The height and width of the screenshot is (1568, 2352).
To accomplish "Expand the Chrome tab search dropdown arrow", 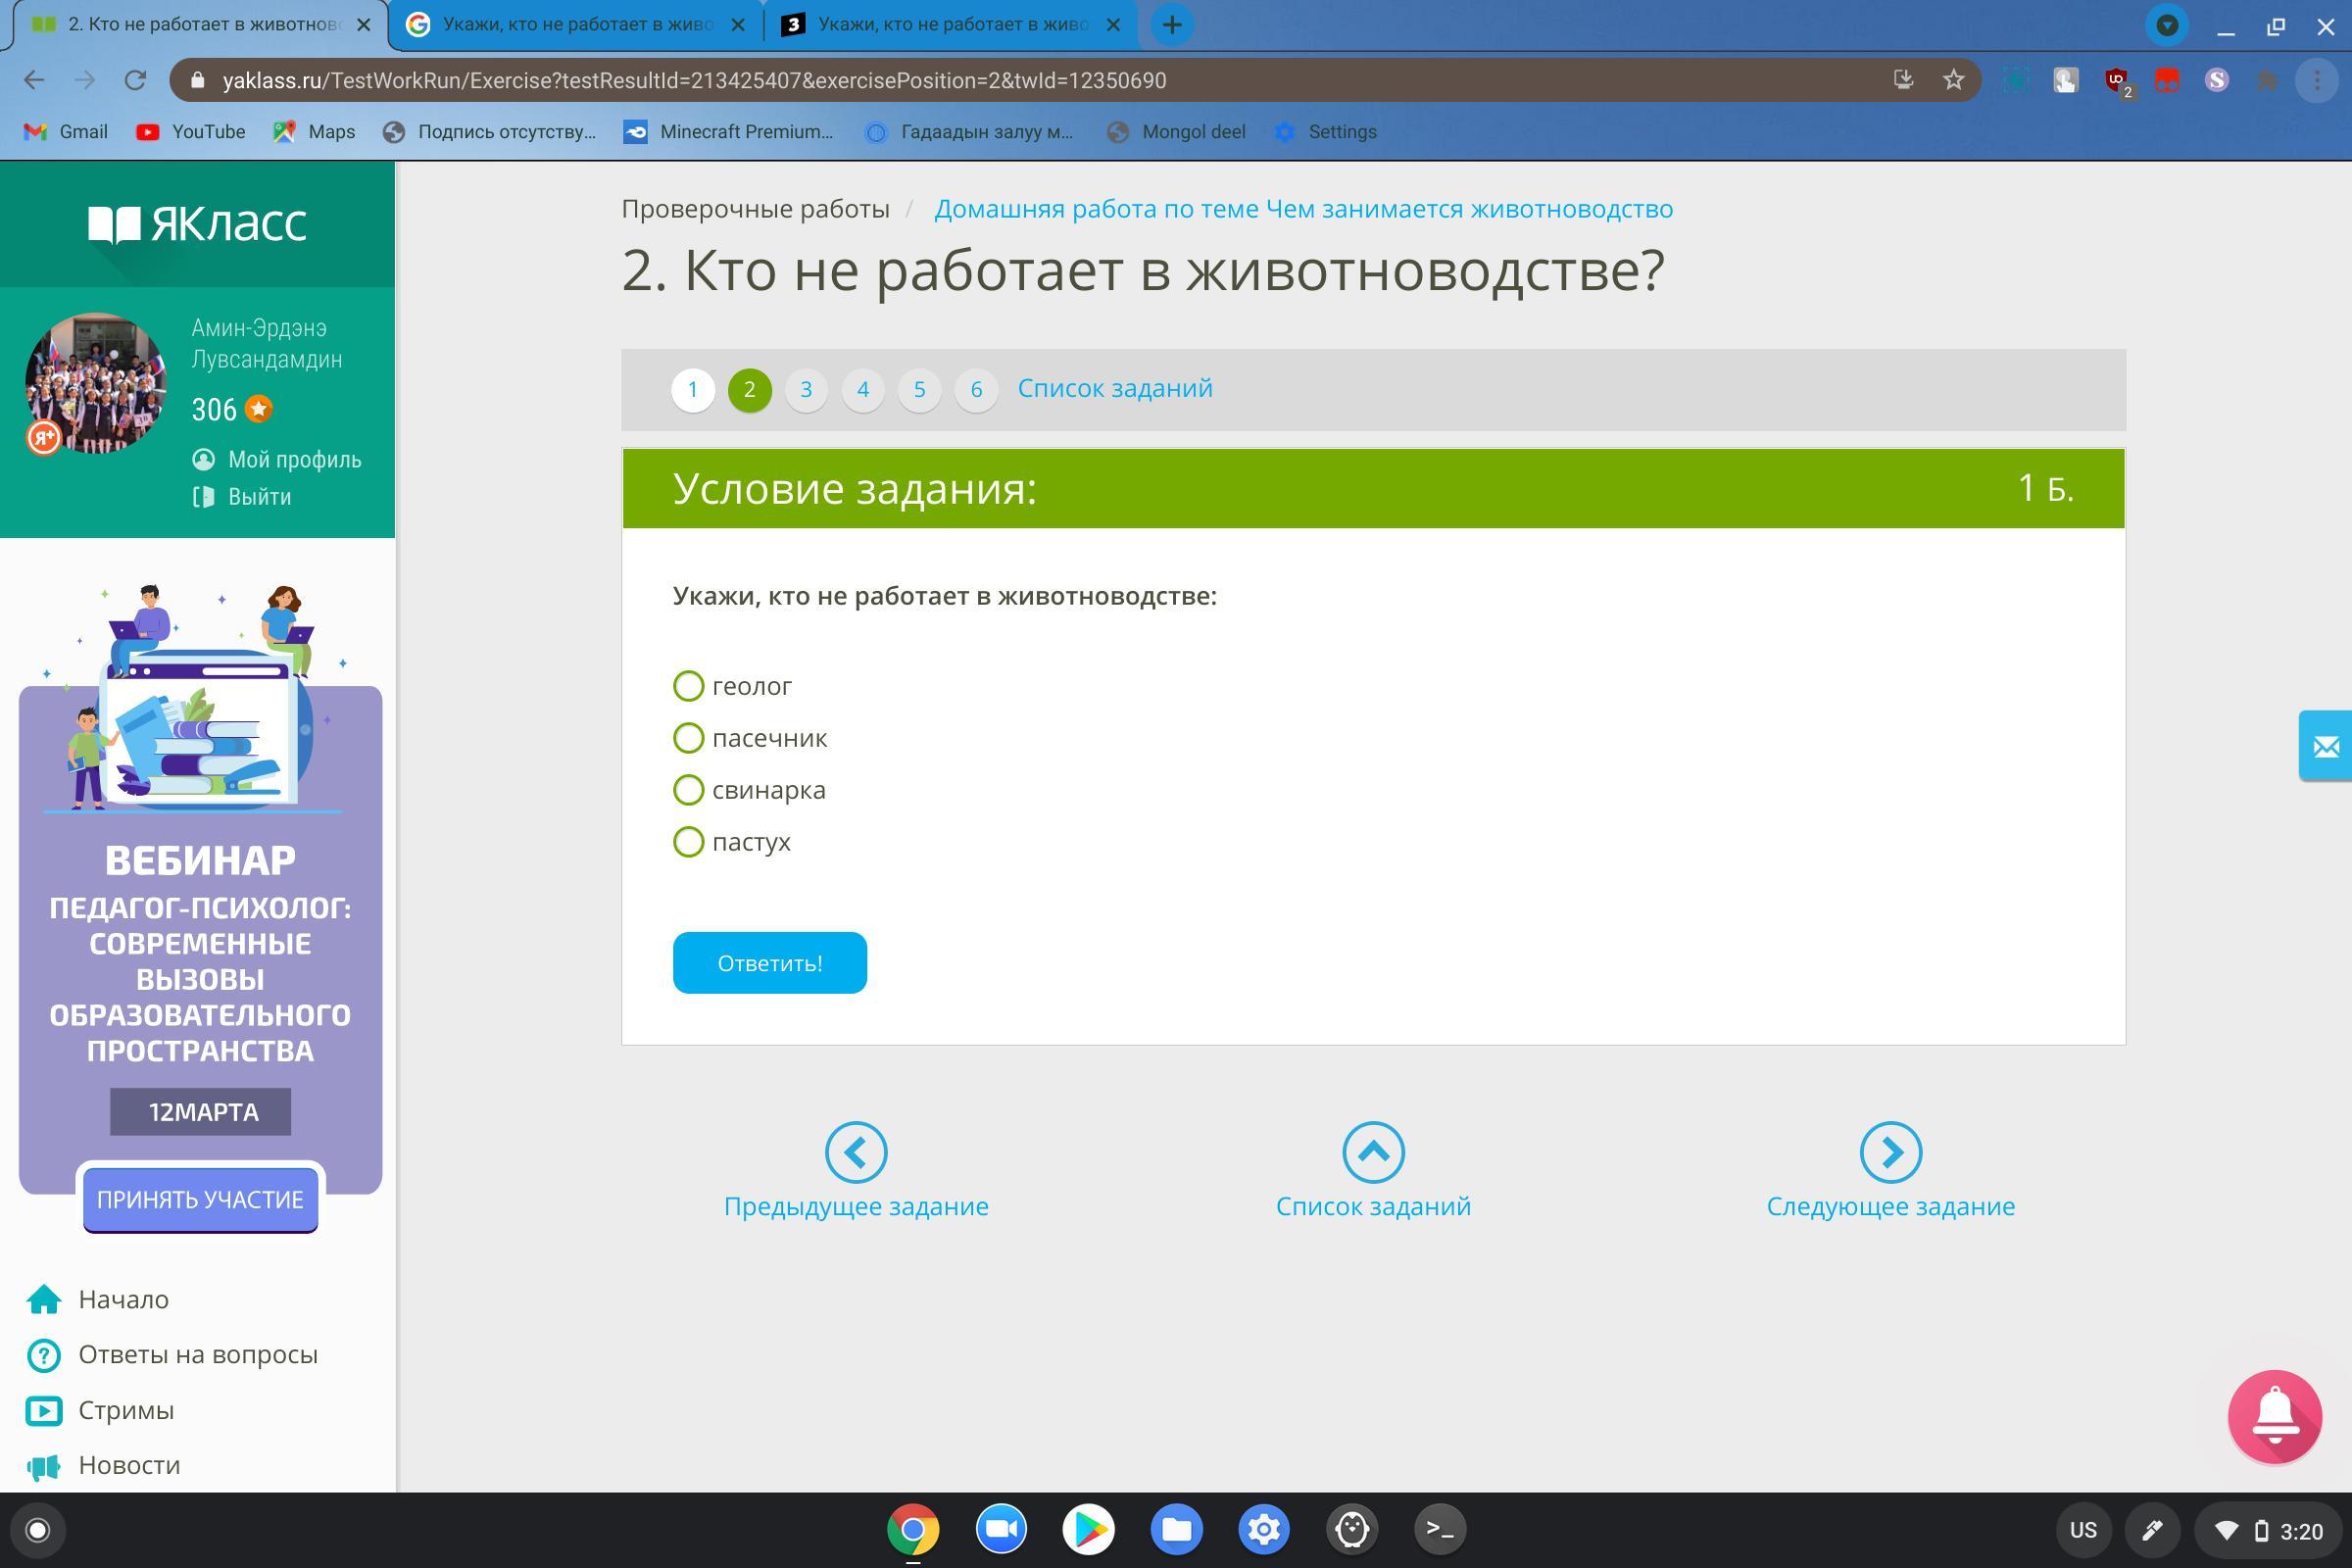I will click(x=2167, y=25).
